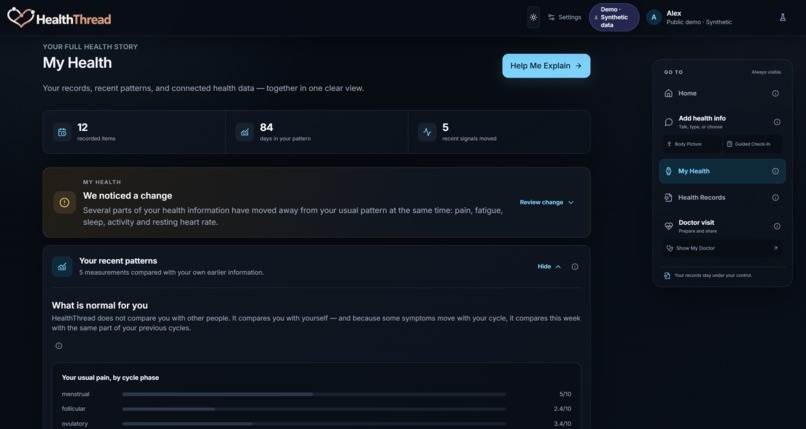The image size is (806, 429).
Task: Click the '5/10' menstrual pain value
Action: pos(565,395)
